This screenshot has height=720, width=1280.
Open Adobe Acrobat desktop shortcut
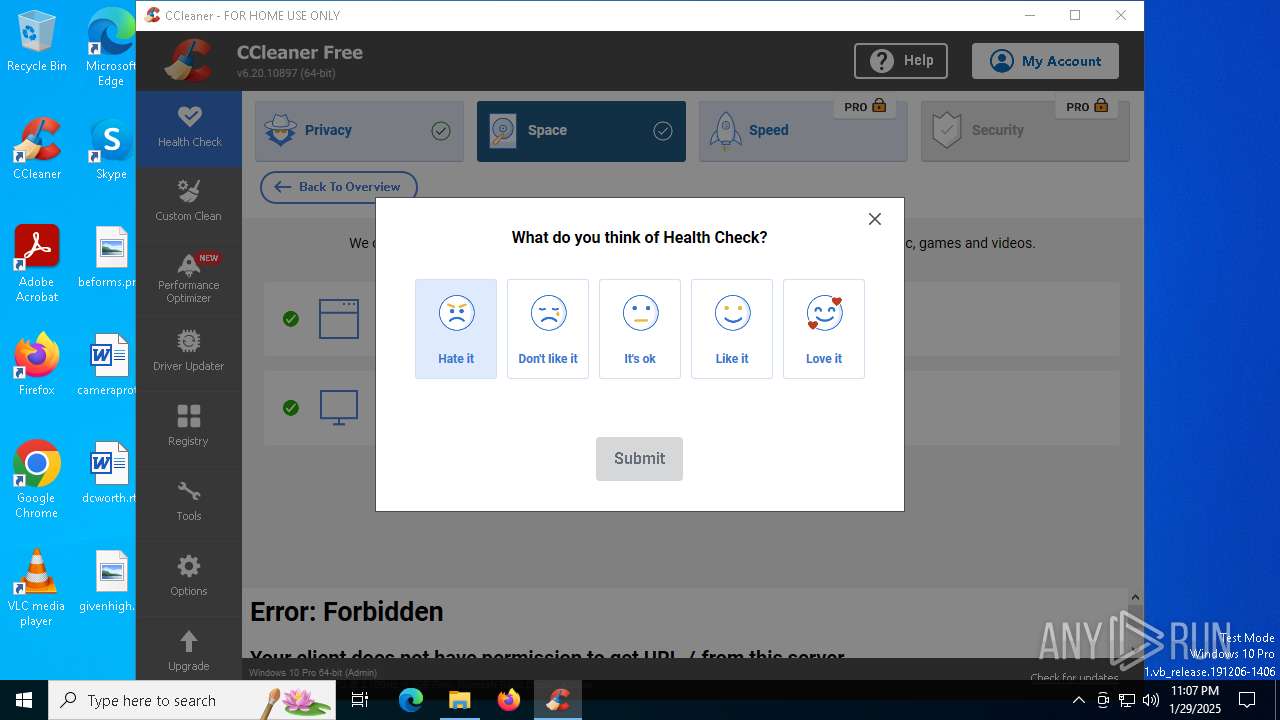pos(37,264)
